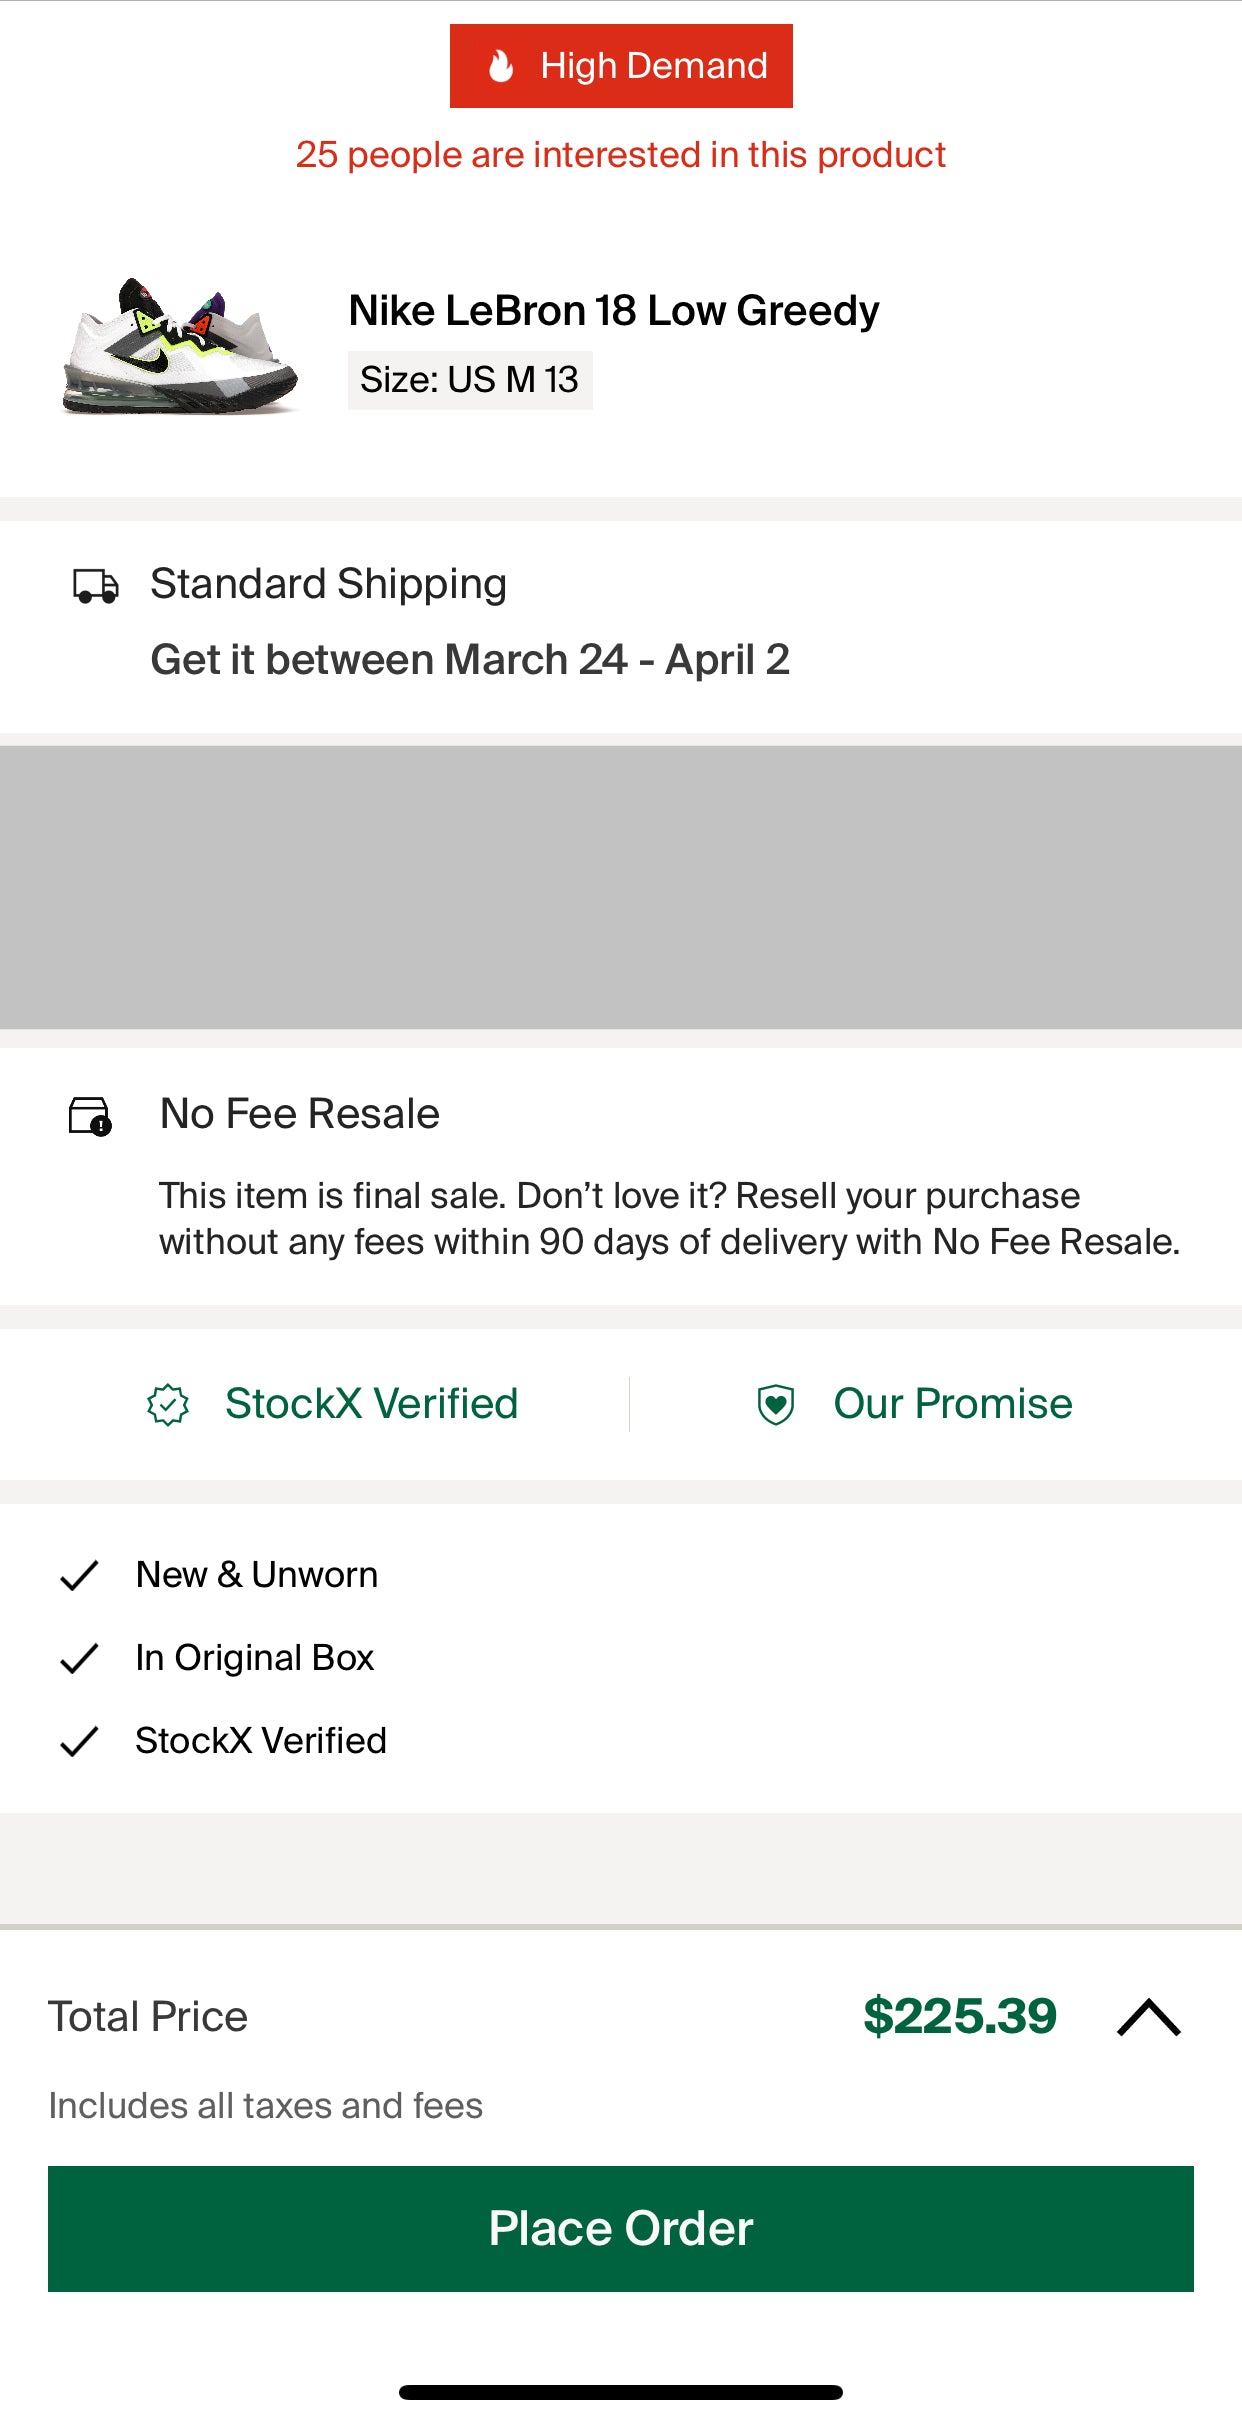This screenshot has width=1242, height=2424.
Task: Open the StockX Verified link
Action: [371, 1404]
